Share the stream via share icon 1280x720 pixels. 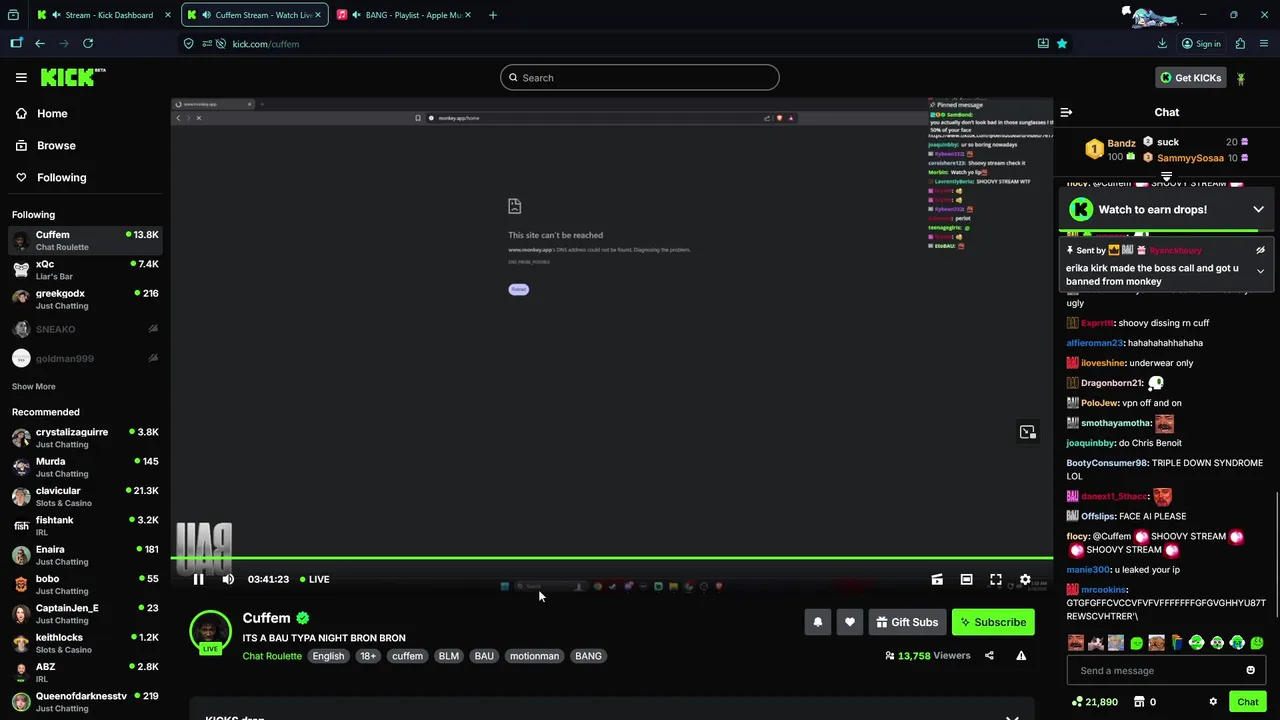[989, 656]
